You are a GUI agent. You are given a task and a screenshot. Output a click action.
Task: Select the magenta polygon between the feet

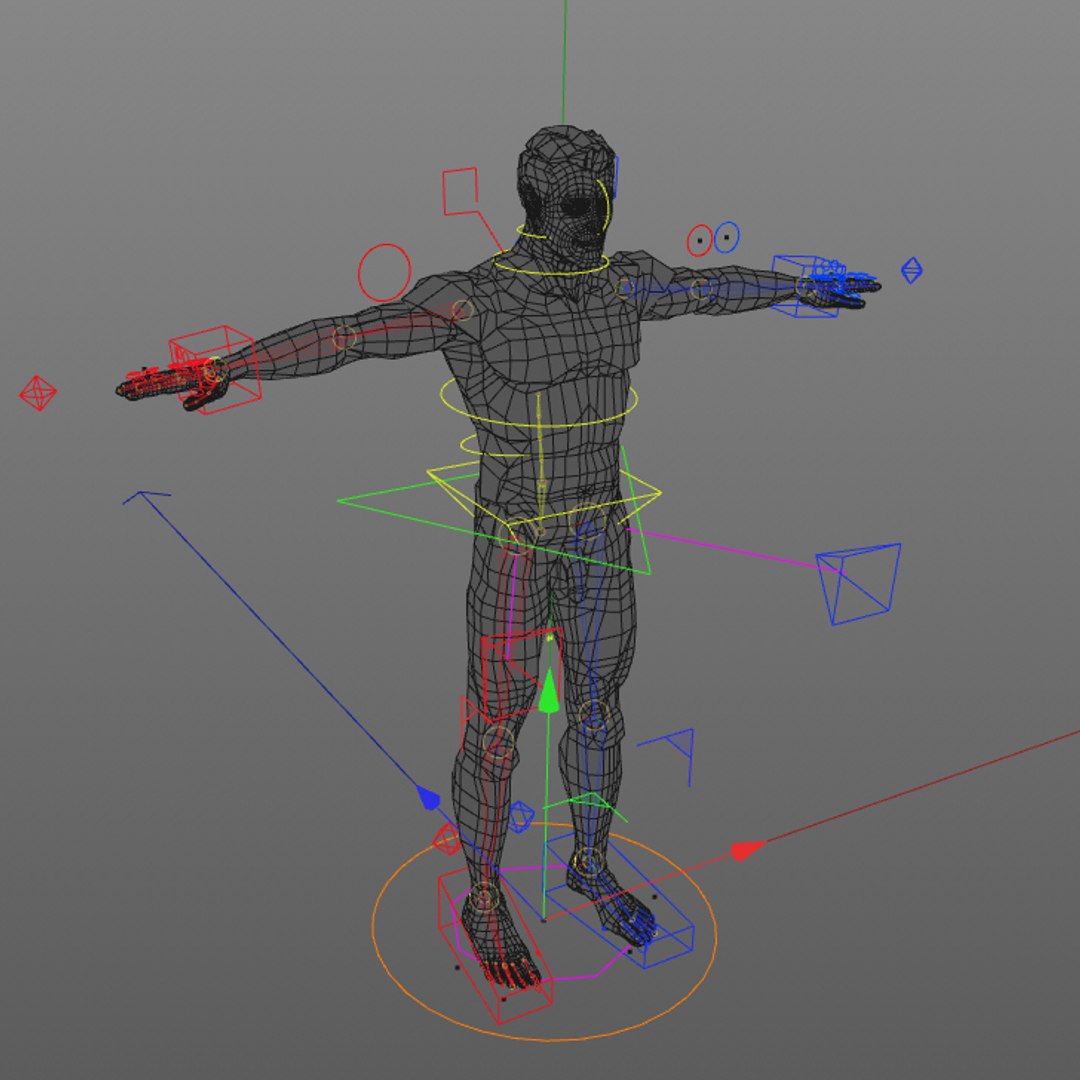(x=542, y=923)
